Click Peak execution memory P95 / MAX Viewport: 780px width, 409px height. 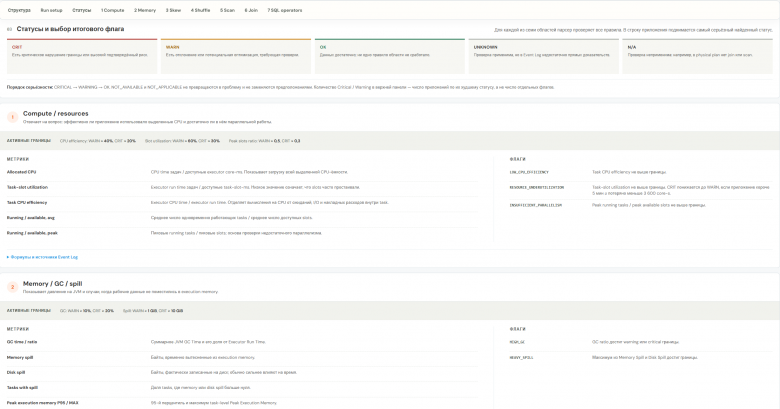point(43,403)
